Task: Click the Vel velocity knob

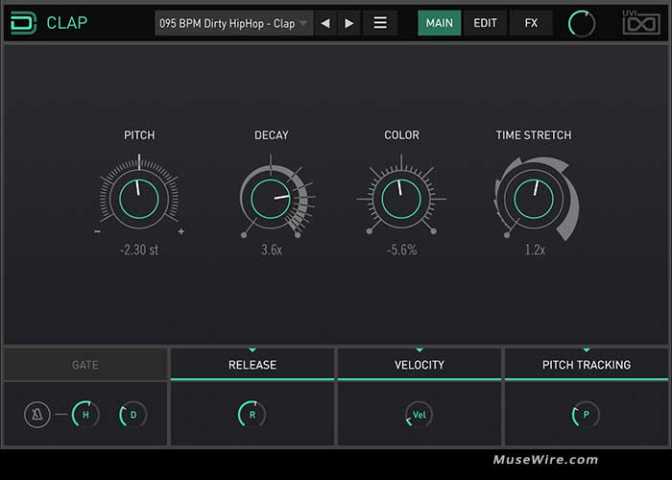Action: tap(419, 414)
